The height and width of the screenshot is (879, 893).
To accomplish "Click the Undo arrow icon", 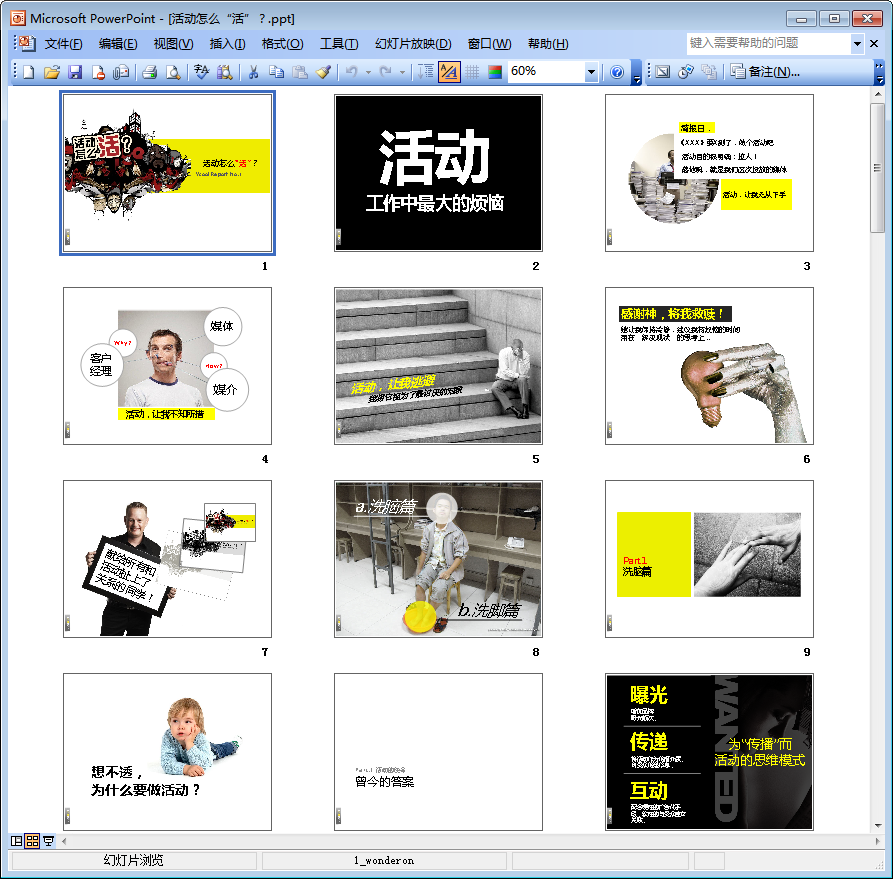I will [x=351, y=72].
